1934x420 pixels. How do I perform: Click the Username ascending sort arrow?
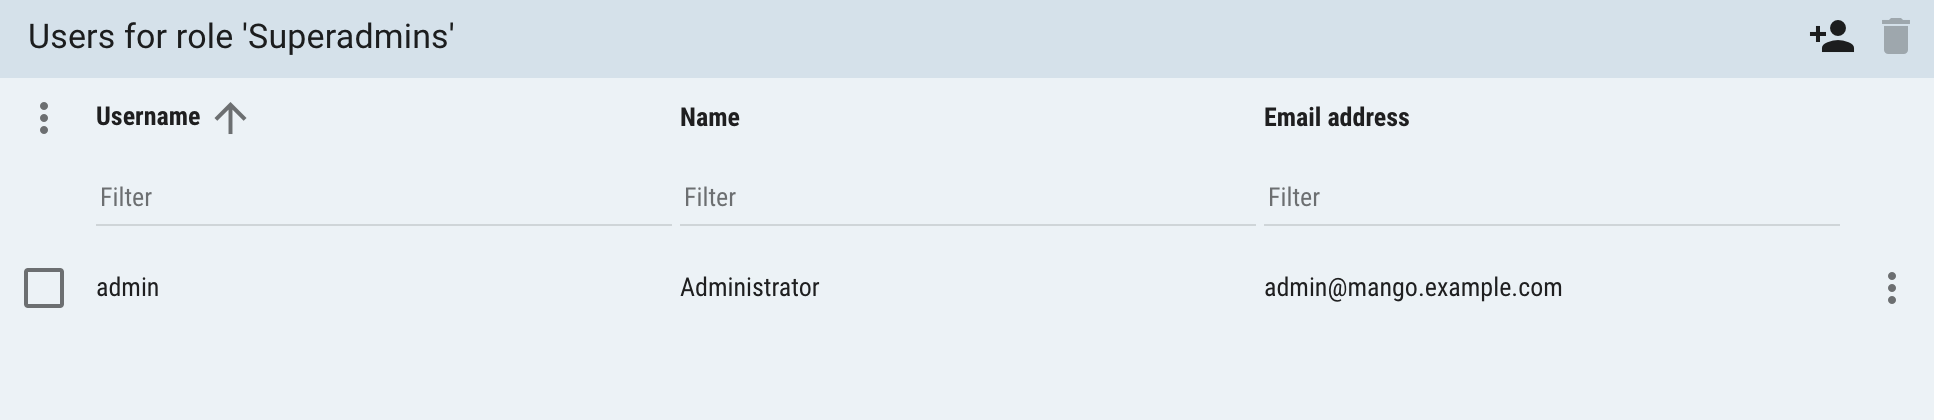tap(230, 118)
